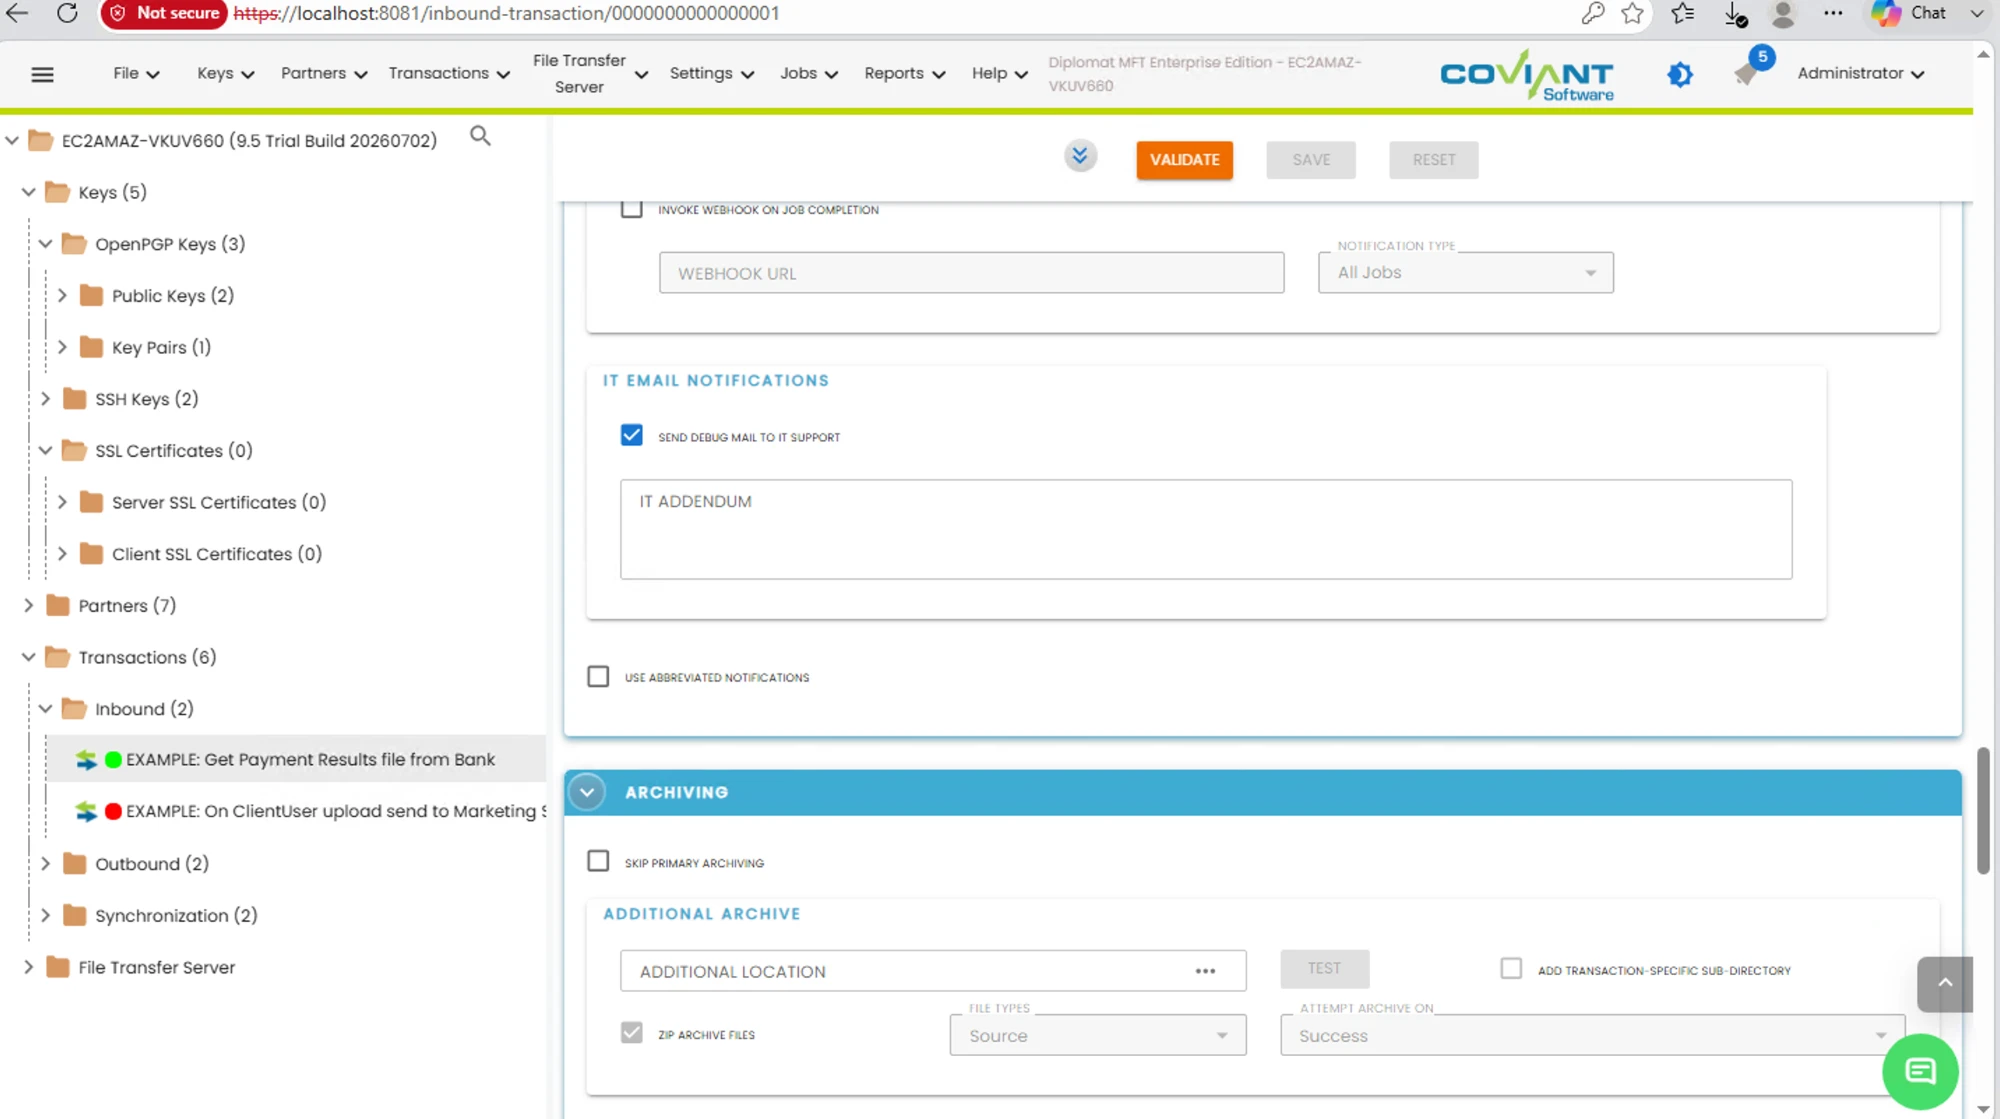Open the hamburger navigation menu
The height and width of the screenshot is (1119, 2000).
tap(42, 74)
